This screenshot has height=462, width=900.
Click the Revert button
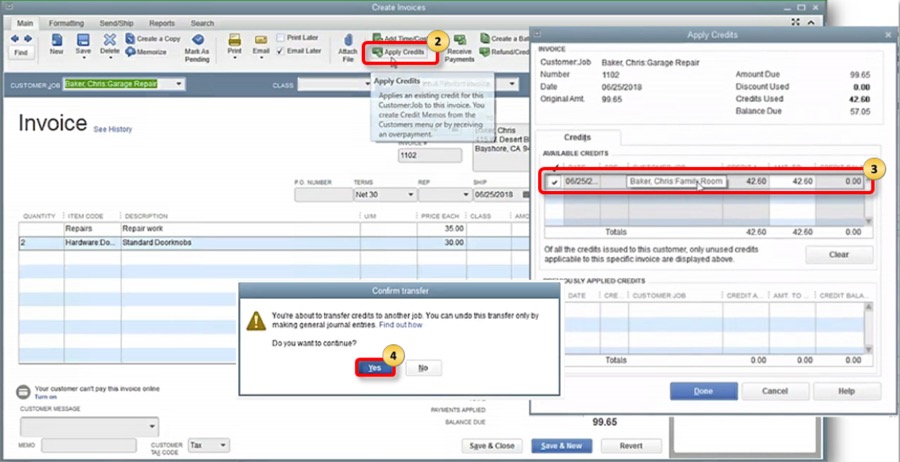click(631, 446)
